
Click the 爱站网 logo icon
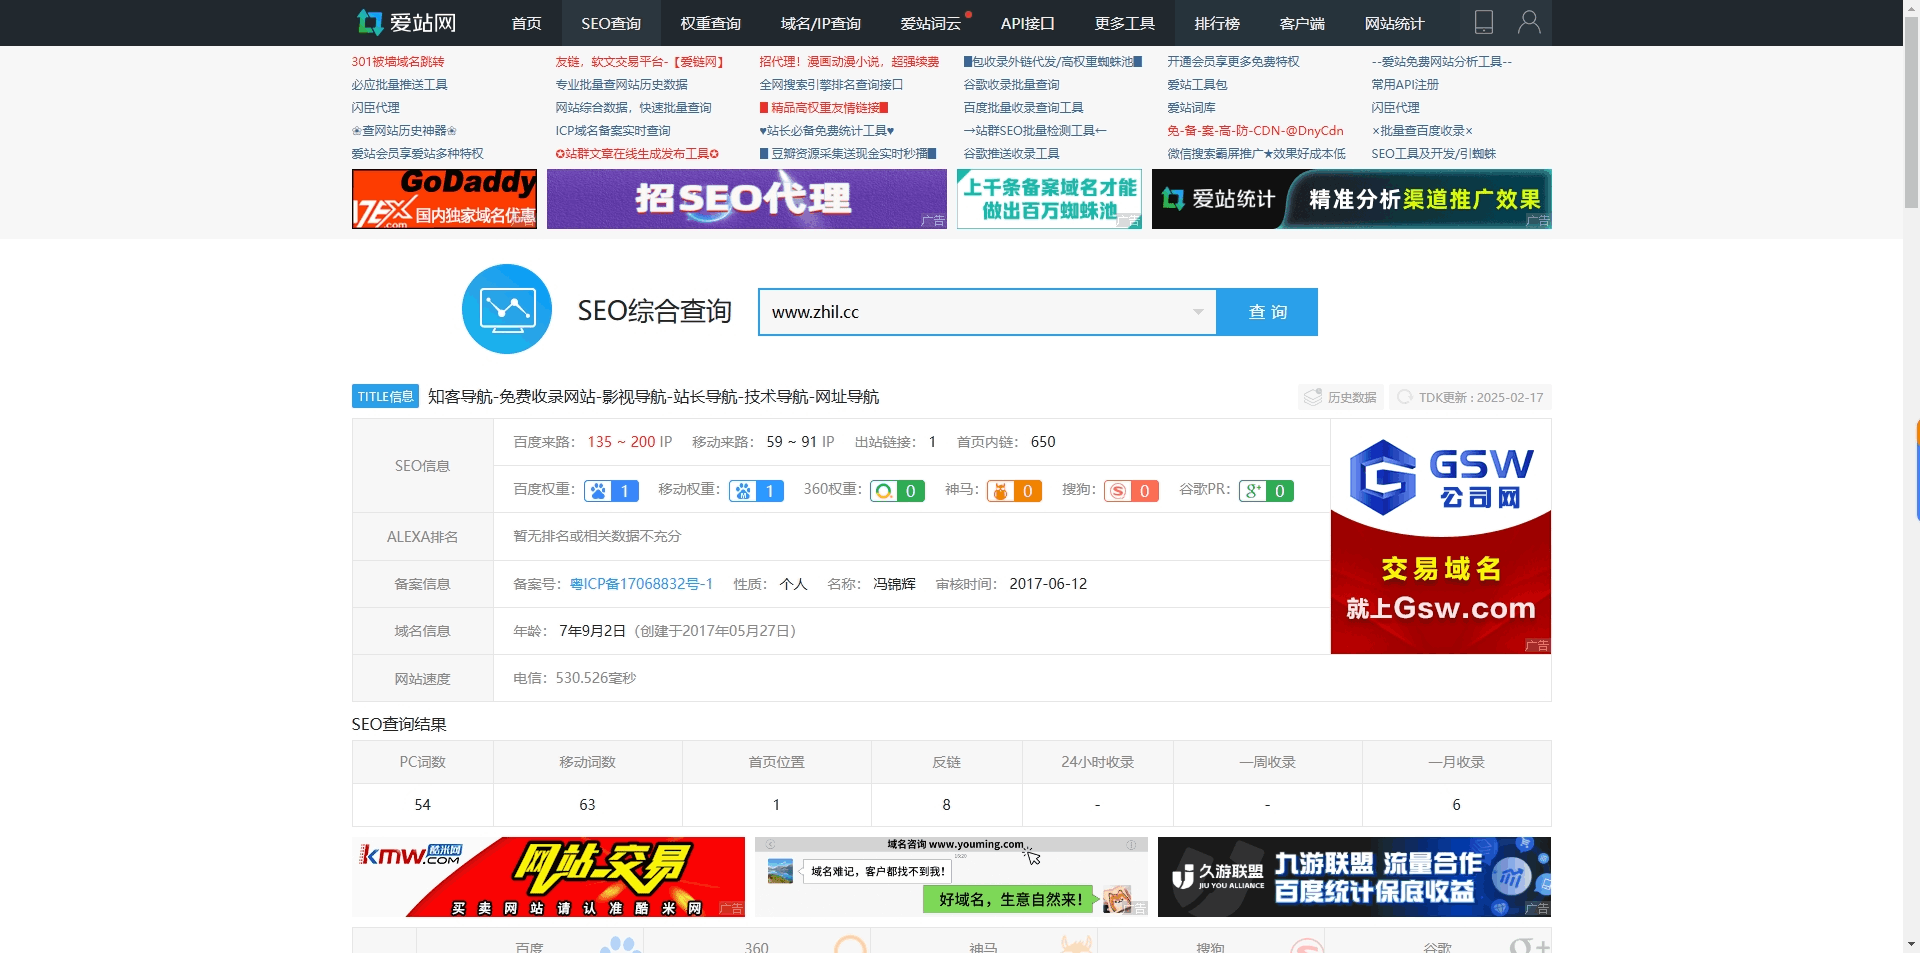coord(371,22)
